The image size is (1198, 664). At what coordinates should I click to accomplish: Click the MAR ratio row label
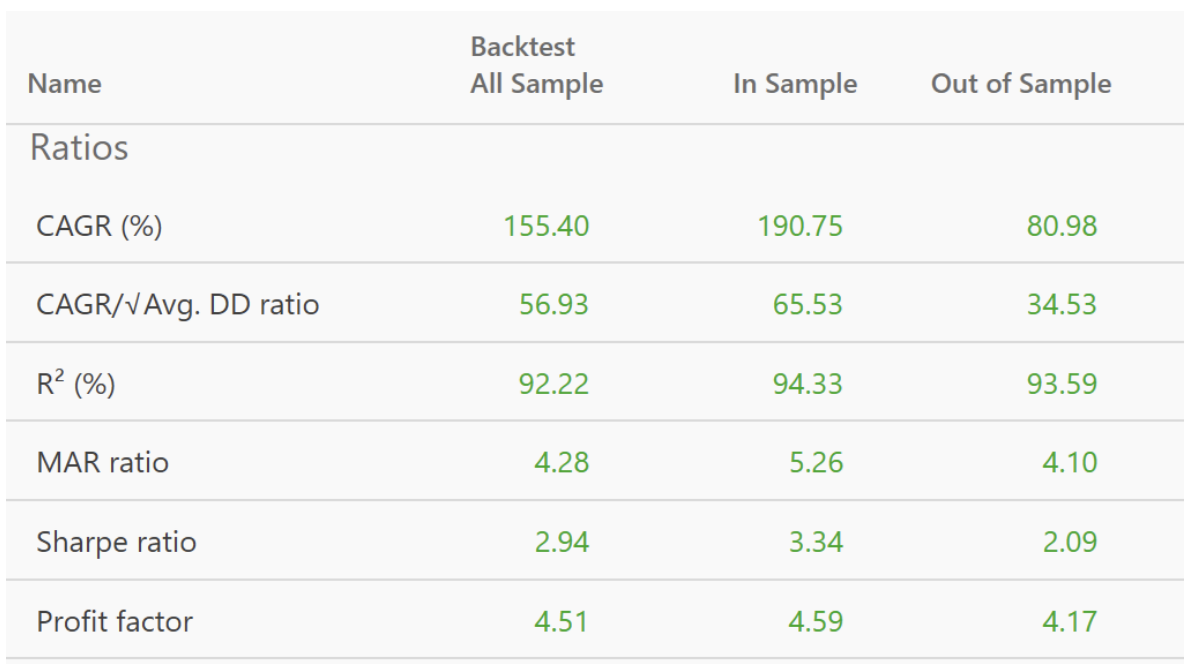tap(102, 463)
